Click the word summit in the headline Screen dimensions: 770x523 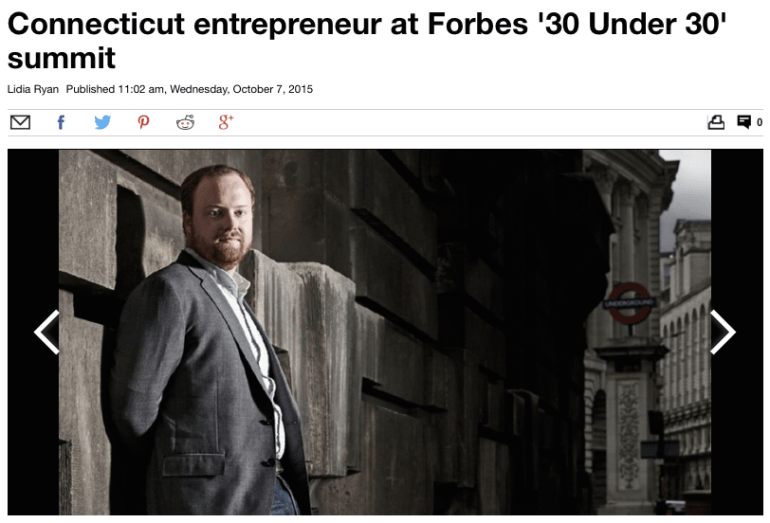tap(61, 58)
